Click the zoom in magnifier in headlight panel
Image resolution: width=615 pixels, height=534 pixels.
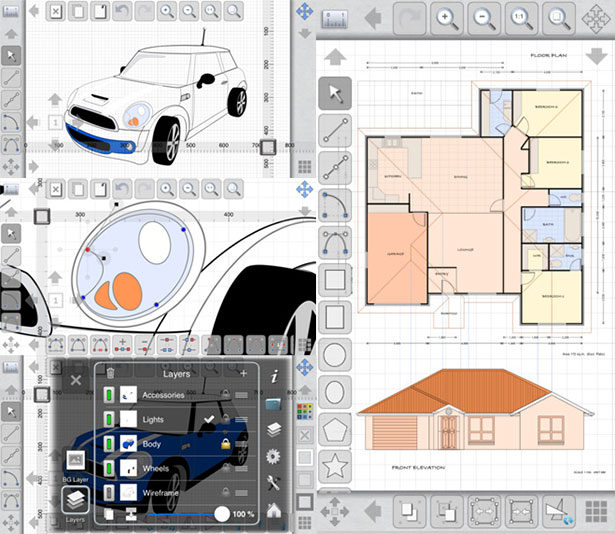click(167, 189)
